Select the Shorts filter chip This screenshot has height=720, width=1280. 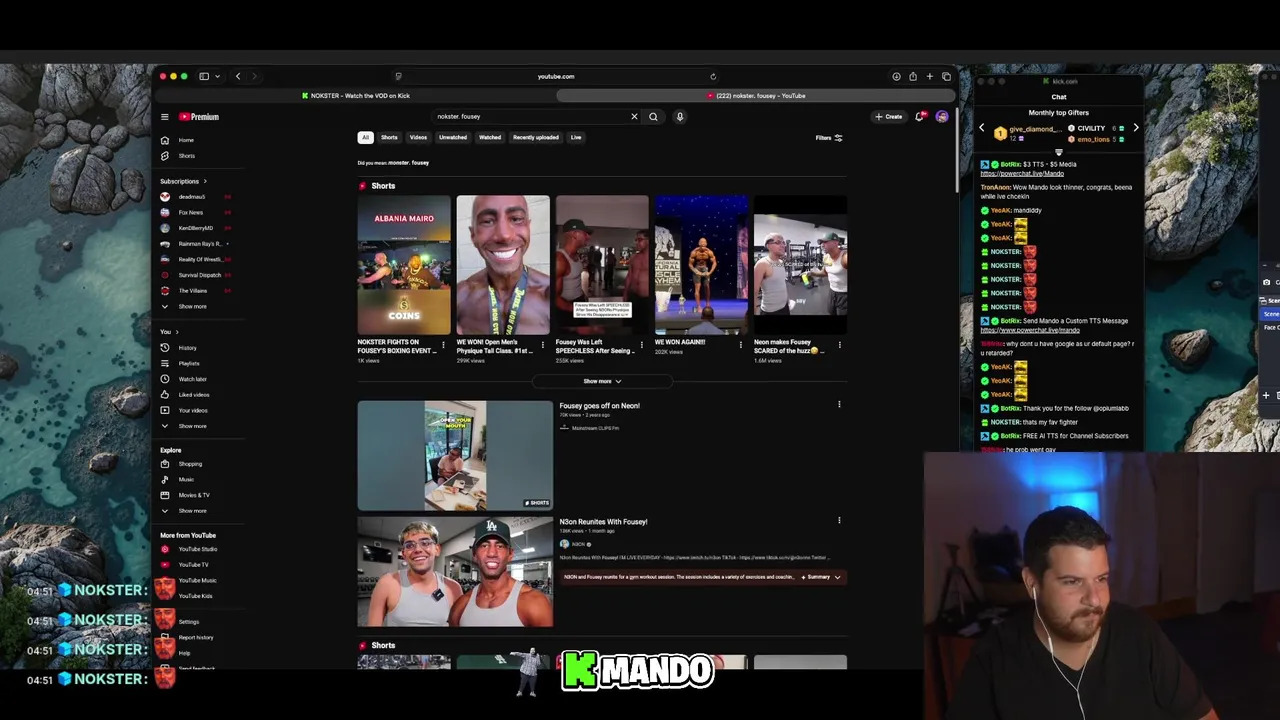click(x=389, y=138)
